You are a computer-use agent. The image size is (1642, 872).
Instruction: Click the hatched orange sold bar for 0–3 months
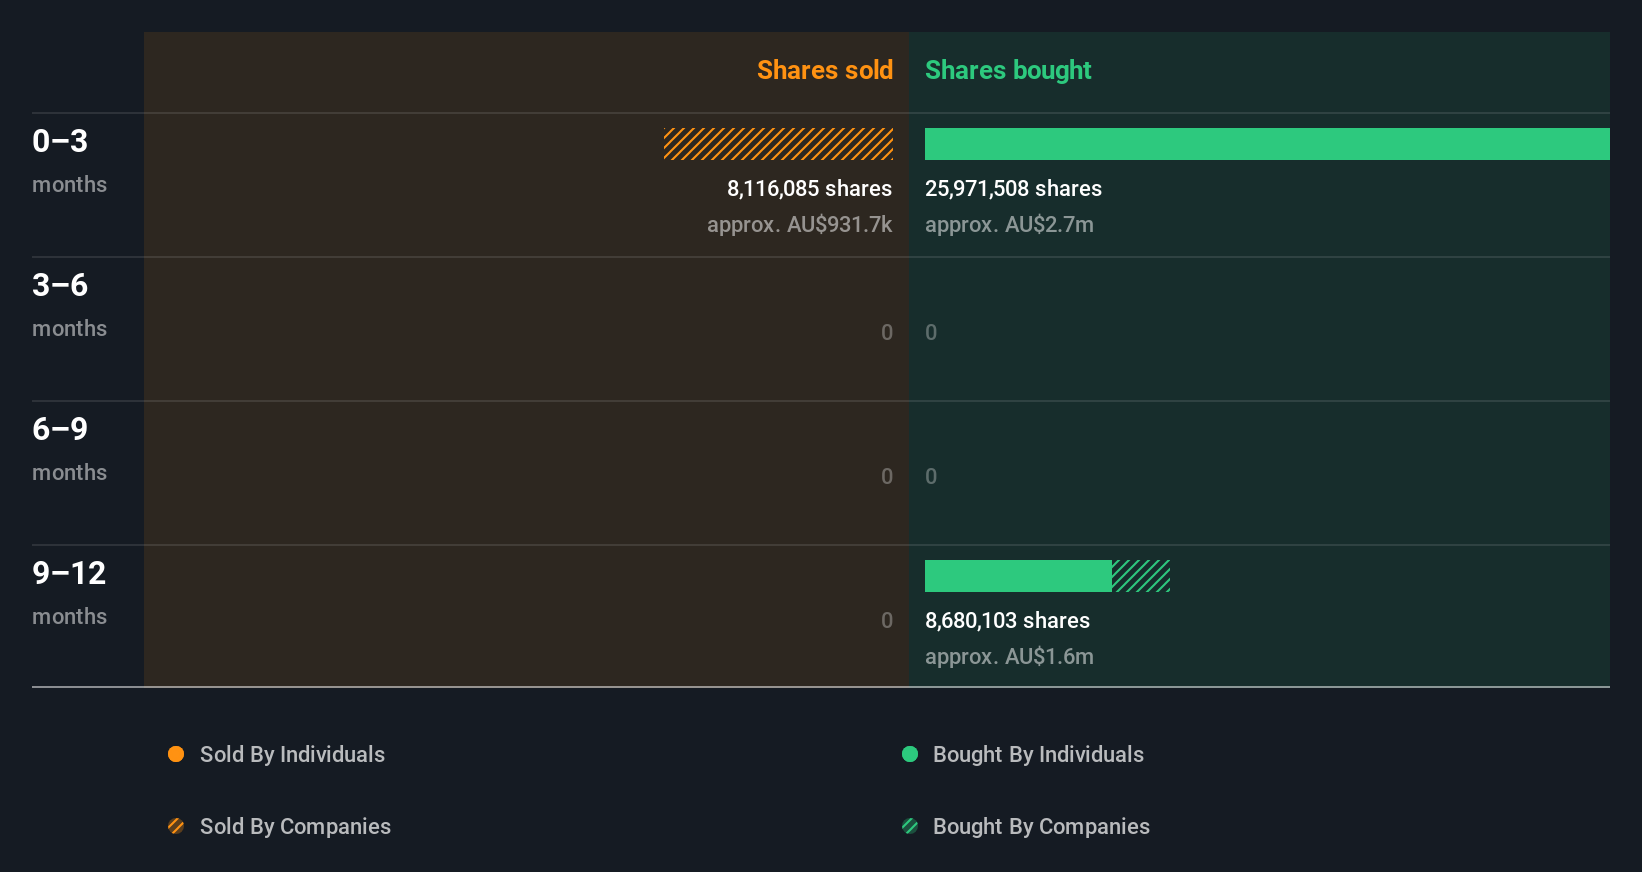778,144
